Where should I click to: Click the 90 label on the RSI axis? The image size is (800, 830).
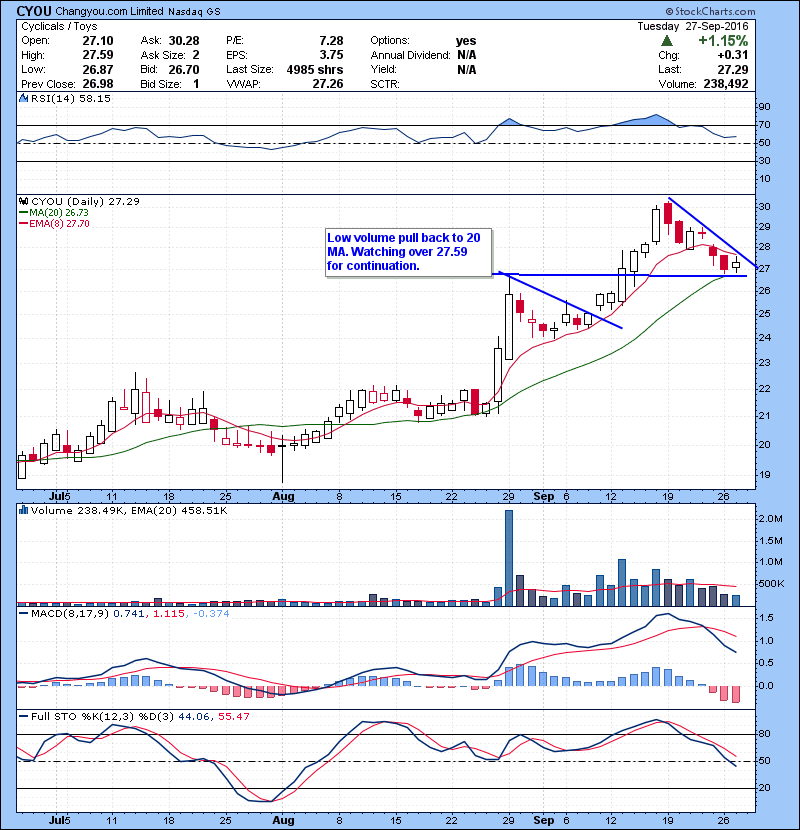pyautogui.click(x=765, y=107)
